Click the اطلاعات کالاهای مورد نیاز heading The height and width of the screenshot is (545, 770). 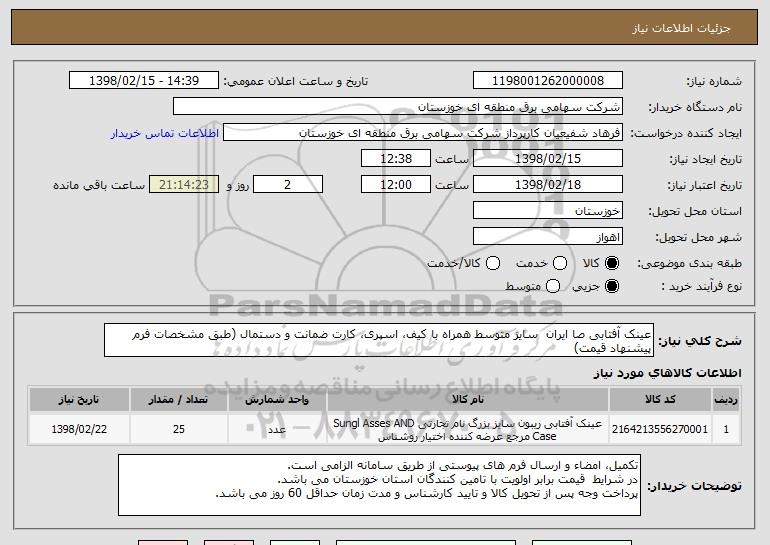[x=667, y=373]
